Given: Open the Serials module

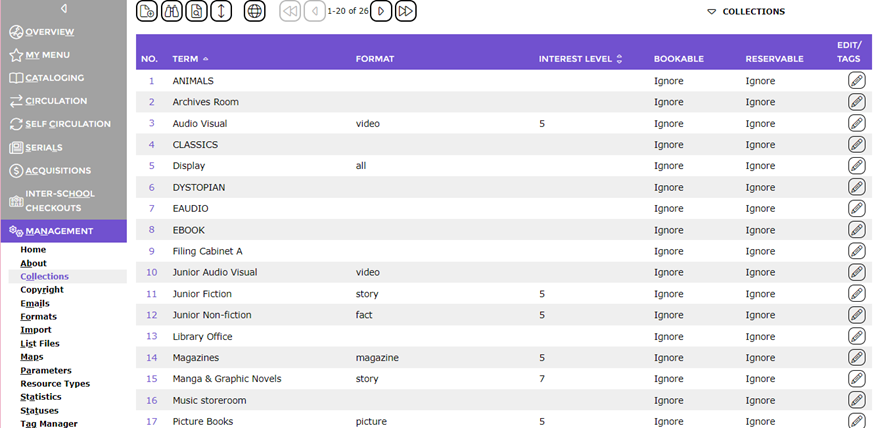Looking at the screenshot, I should [36, 148].
